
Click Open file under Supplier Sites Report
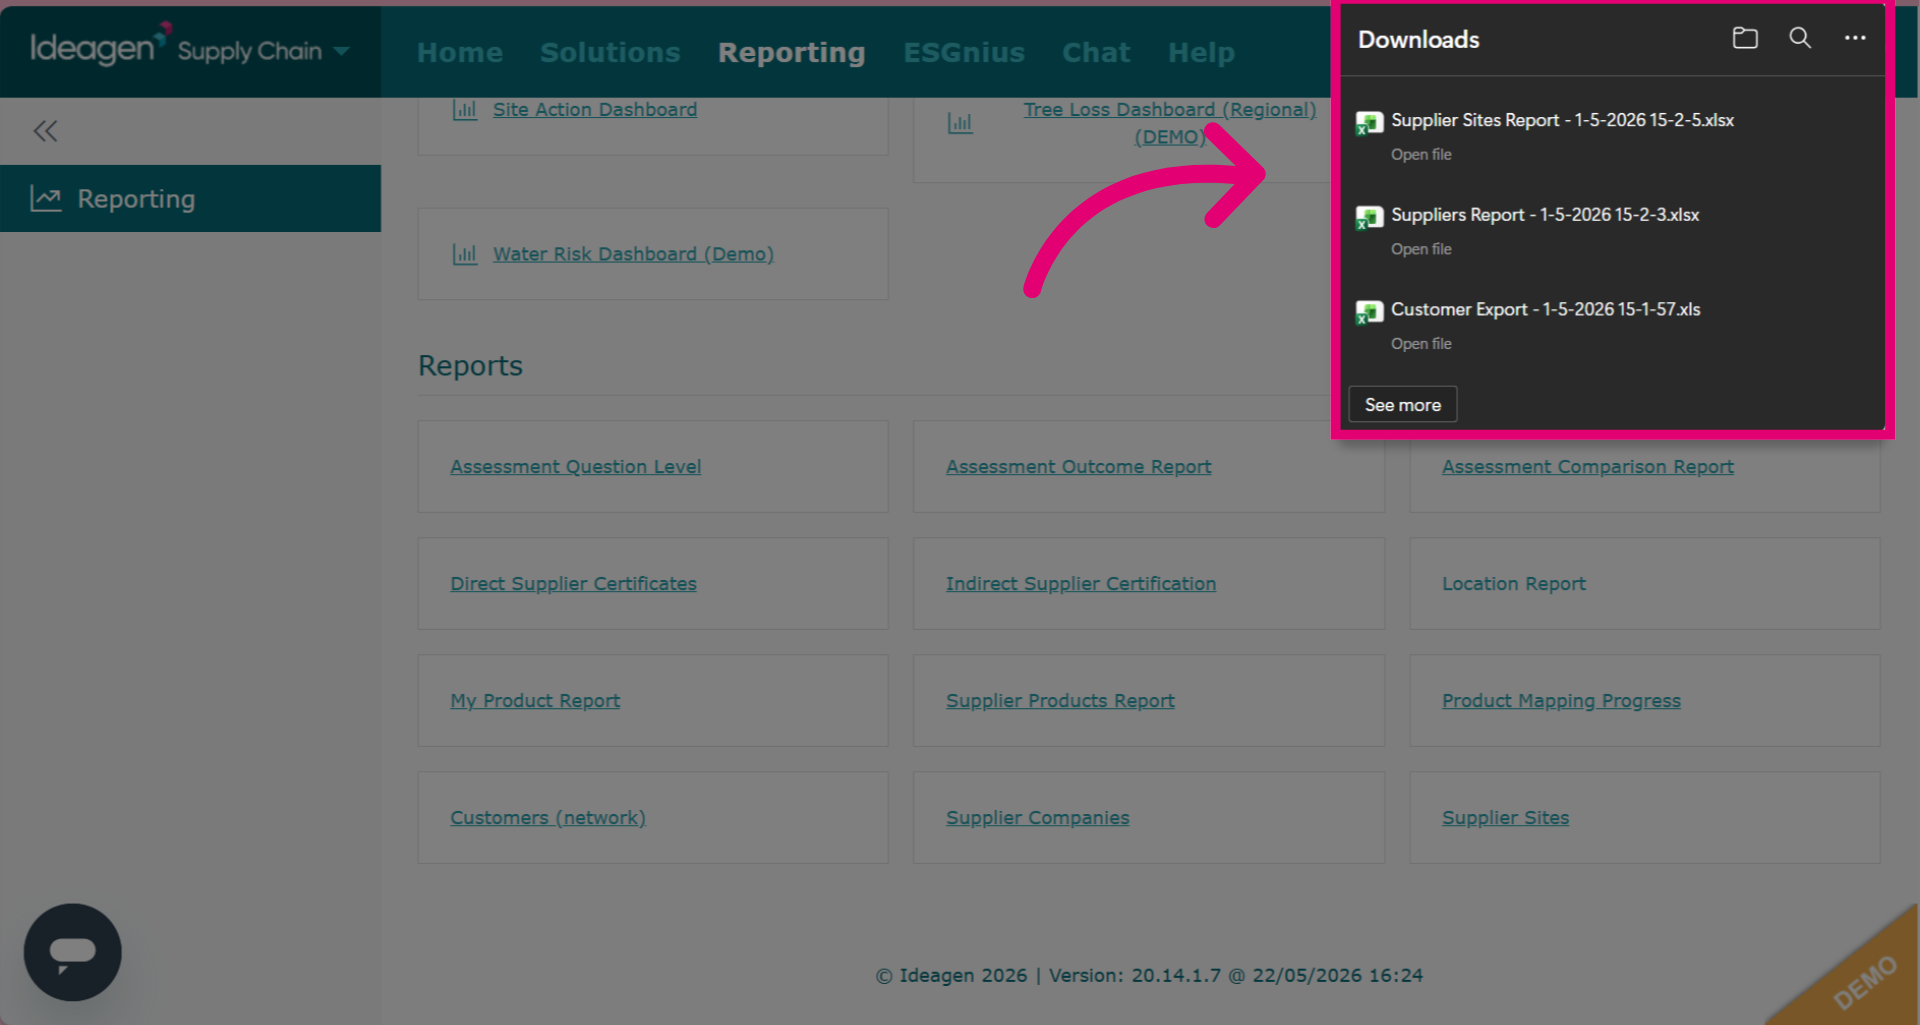[1421, 155]
